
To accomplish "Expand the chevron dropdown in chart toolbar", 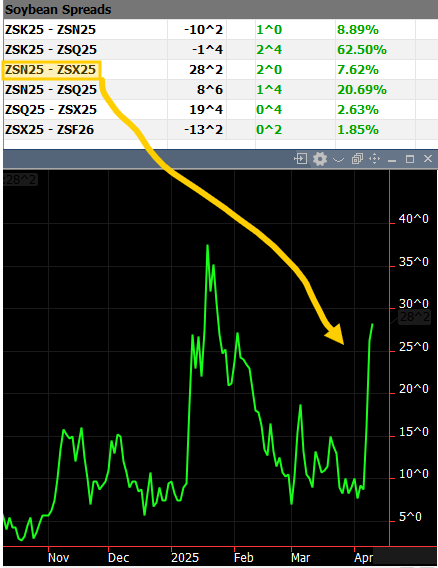I will click(338, 159).
